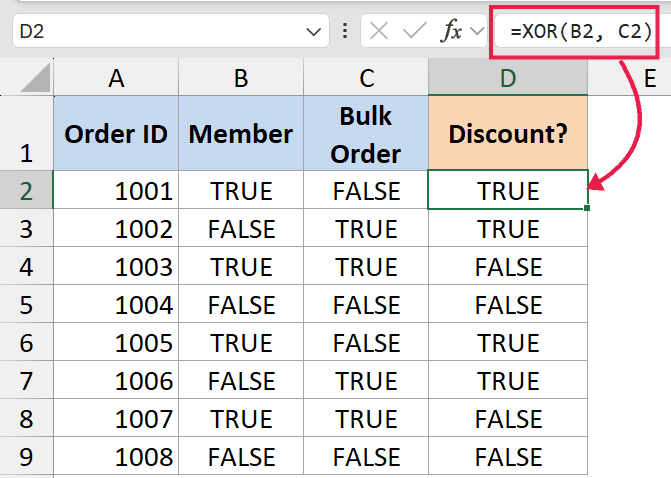This screenshot has height=478, width=671.
Task: Select column B header
Action: point(241,77)
